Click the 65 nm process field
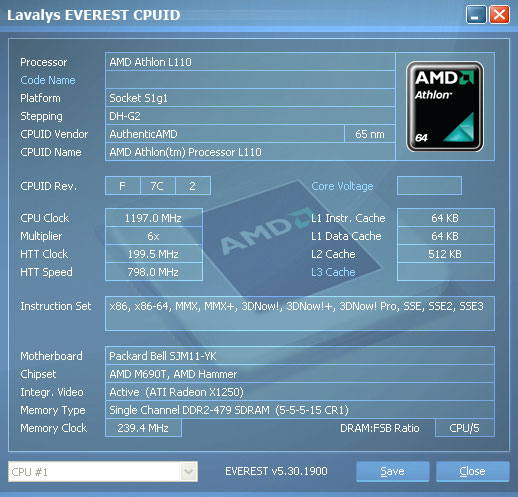 (x=370, y=134)
